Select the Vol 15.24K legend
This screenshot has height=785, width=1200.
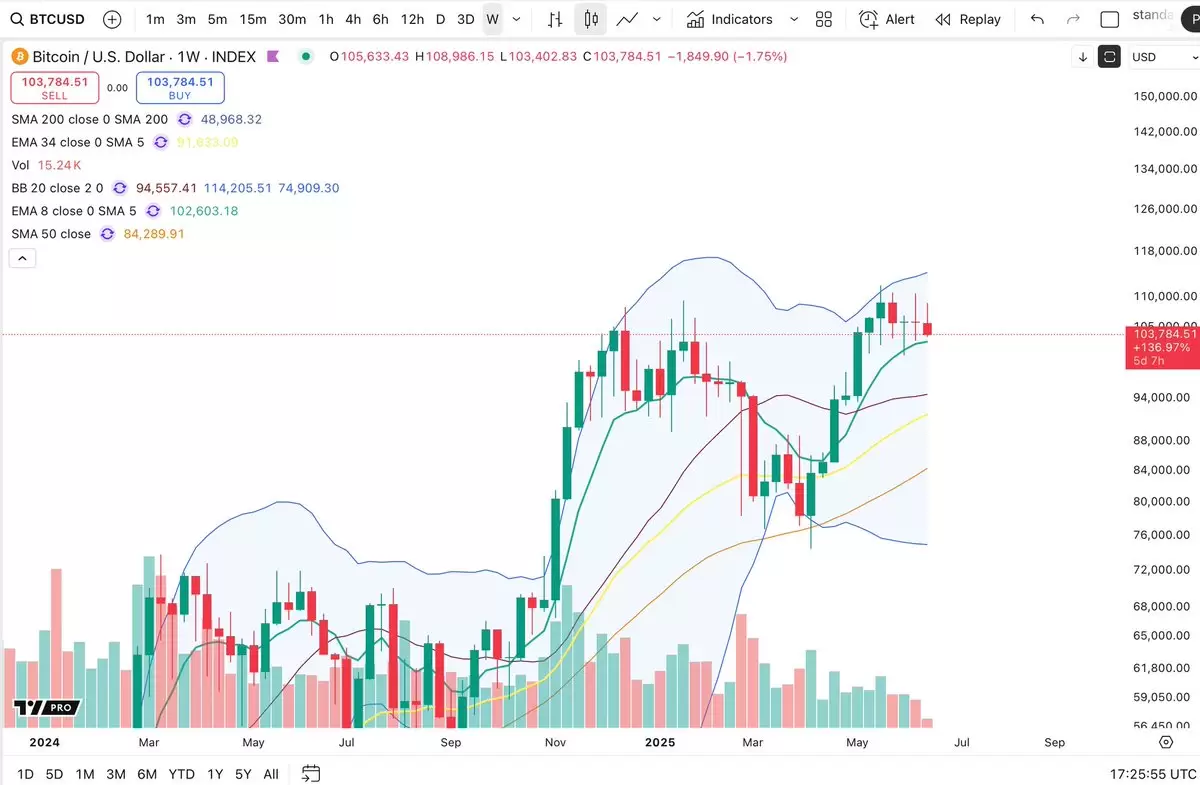46,165
